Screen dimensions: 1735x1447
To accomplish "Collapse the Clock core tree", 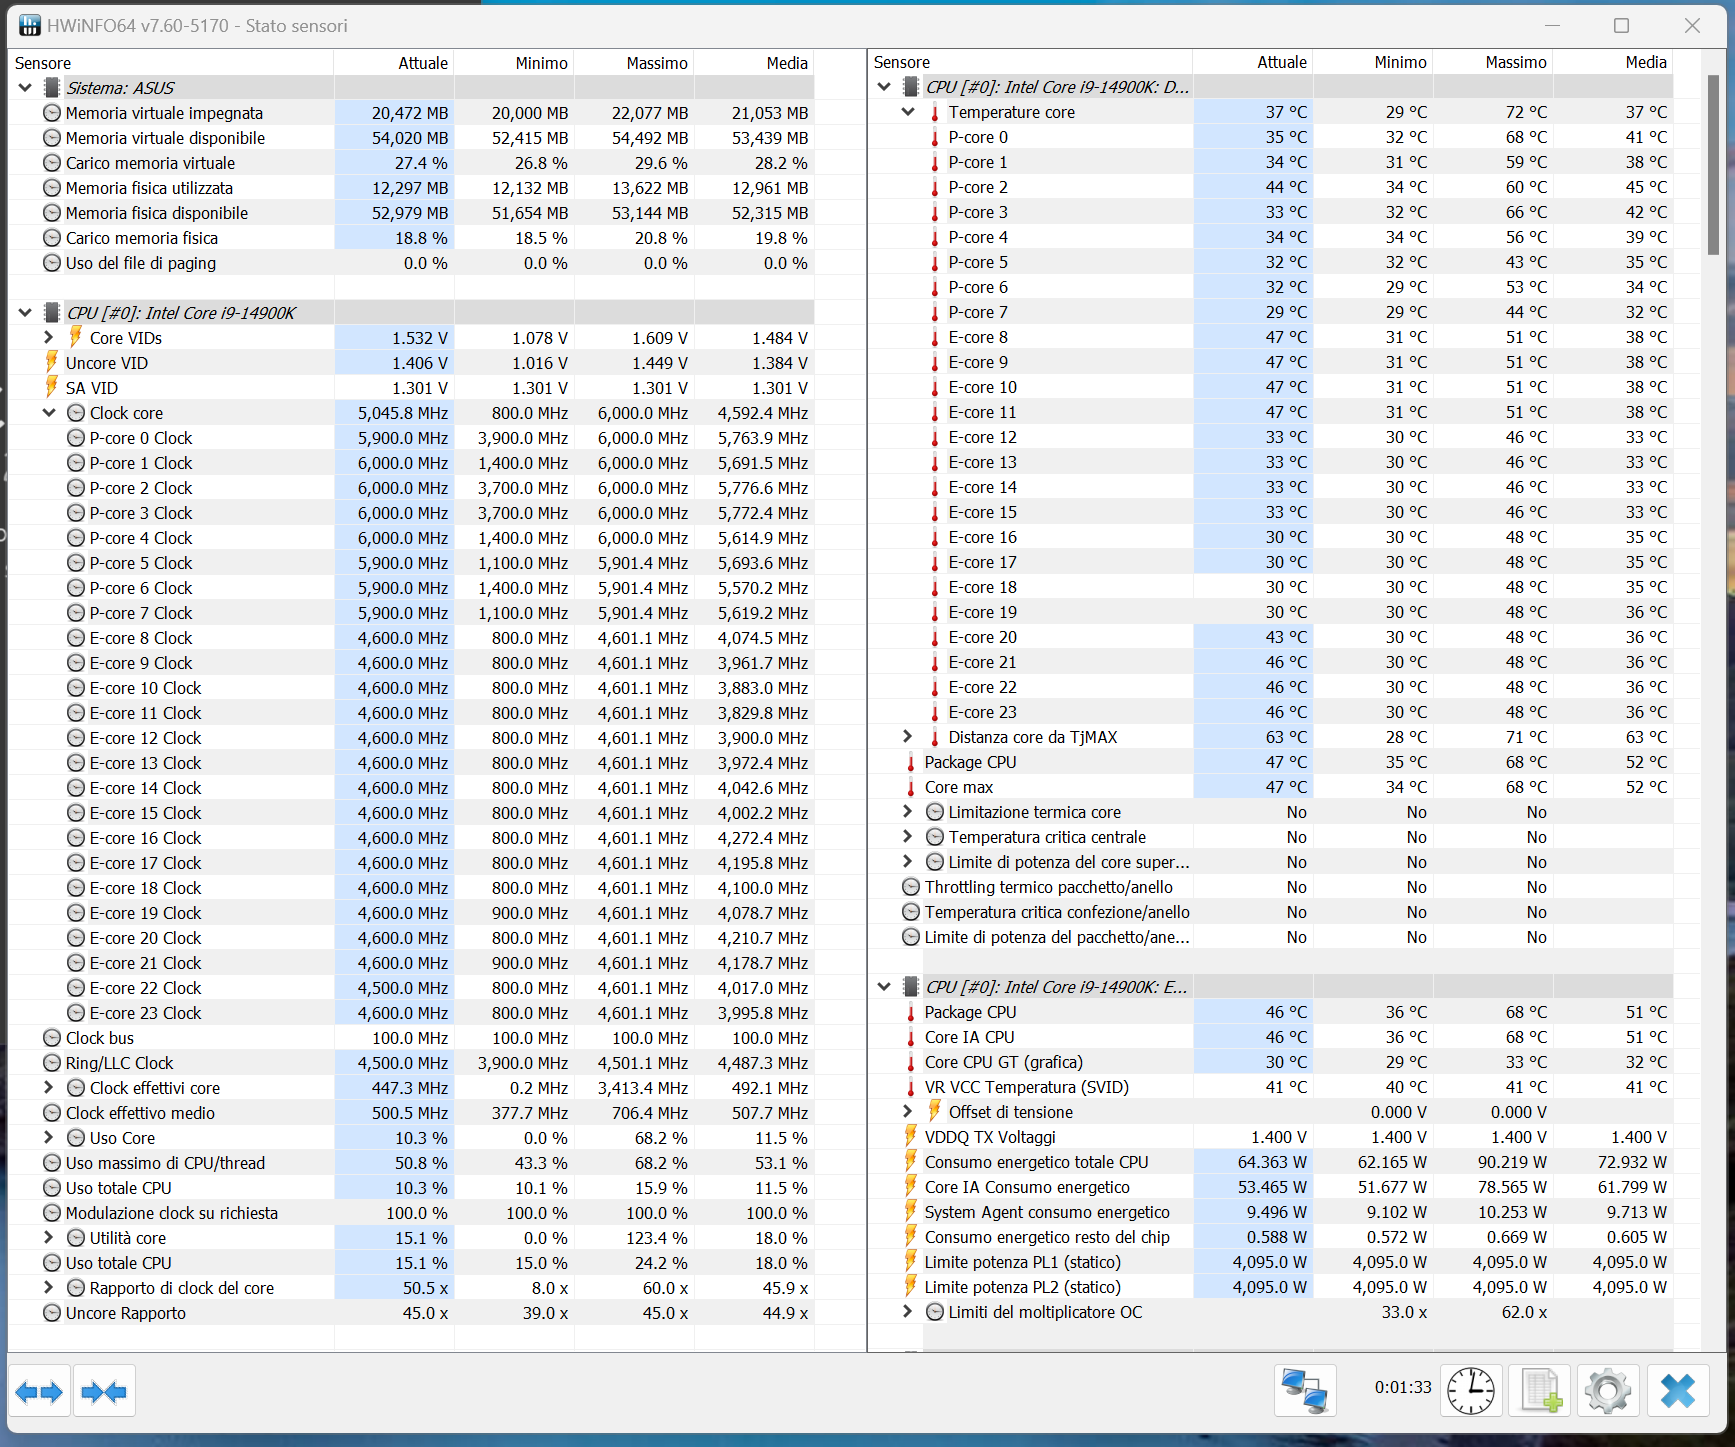I will 49,413.
